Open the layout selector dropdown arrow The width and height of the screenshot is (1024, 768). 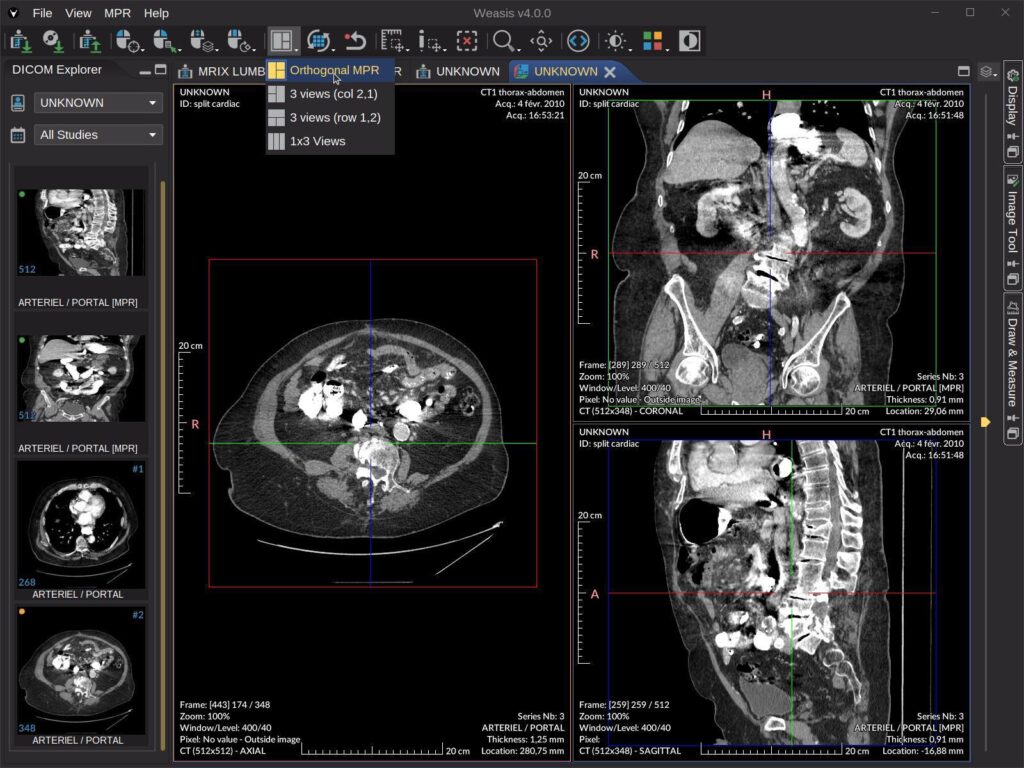click(296, 48)
